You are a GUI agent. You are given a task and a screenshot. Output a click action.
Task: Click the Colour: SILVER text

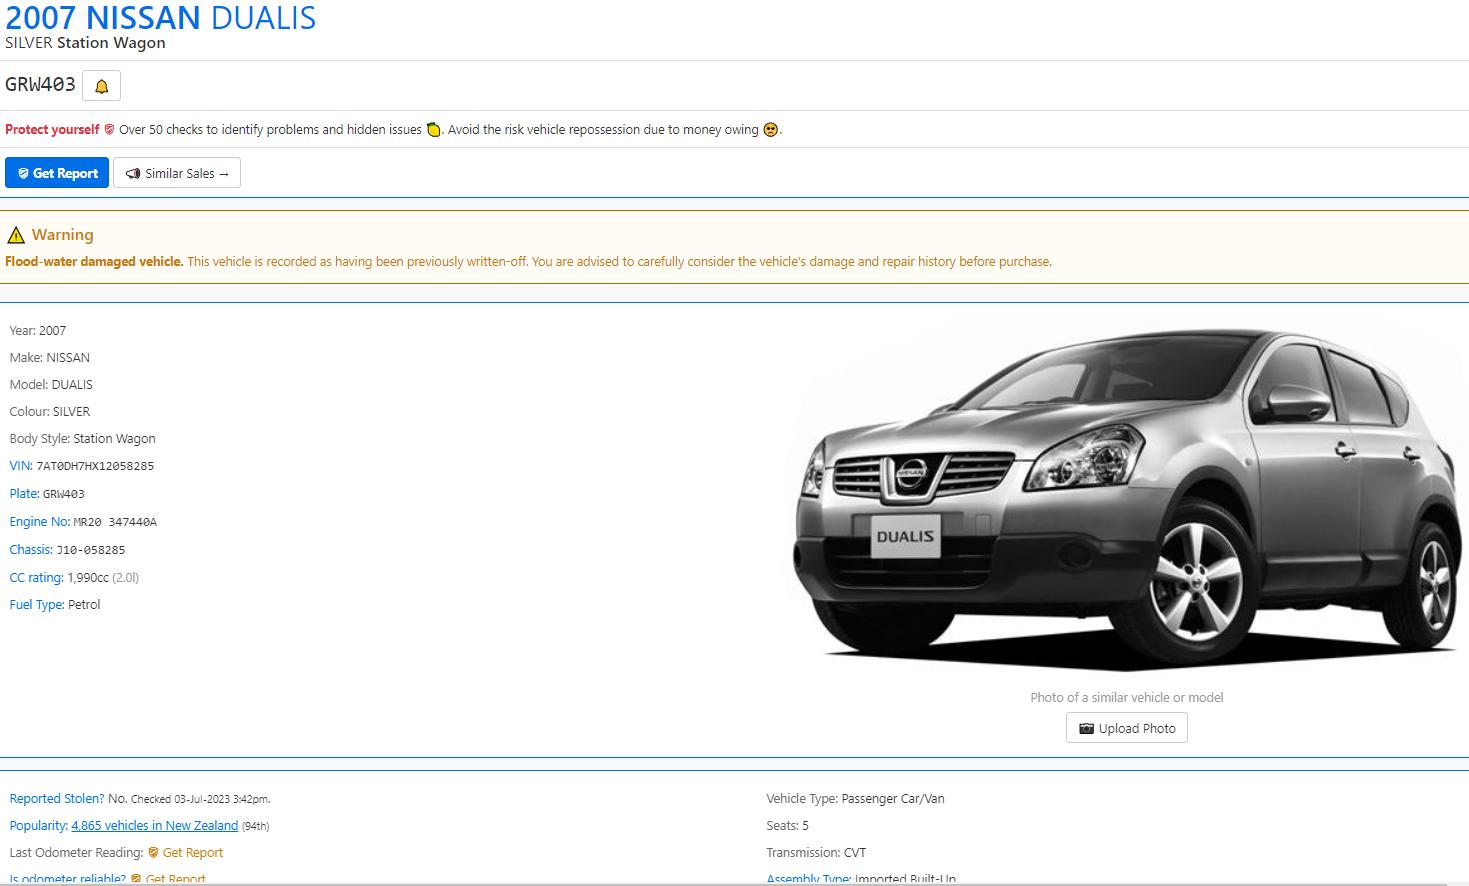(x=50, y=412)
